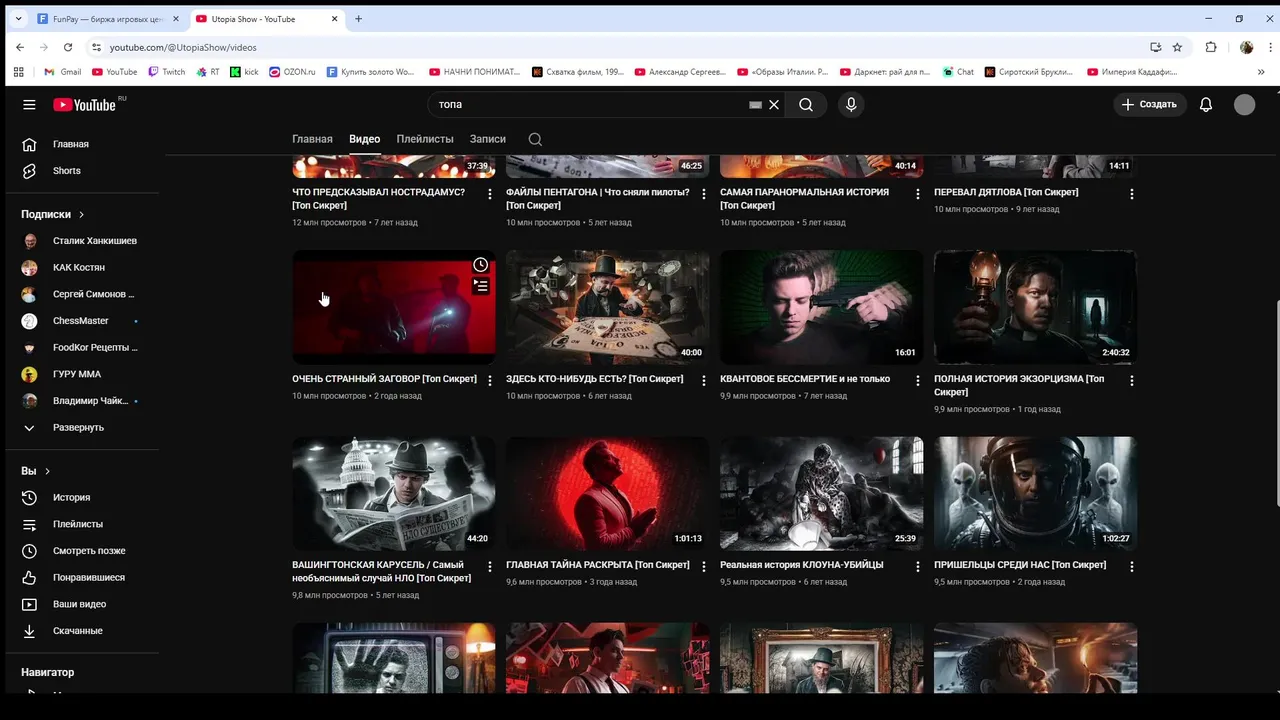This screenshot has width=1280, height=720.
Task: Open options for ПРИШЕЛЬЦЫ СРЕДИ НАС video
Action: (x=1132, y=566)
